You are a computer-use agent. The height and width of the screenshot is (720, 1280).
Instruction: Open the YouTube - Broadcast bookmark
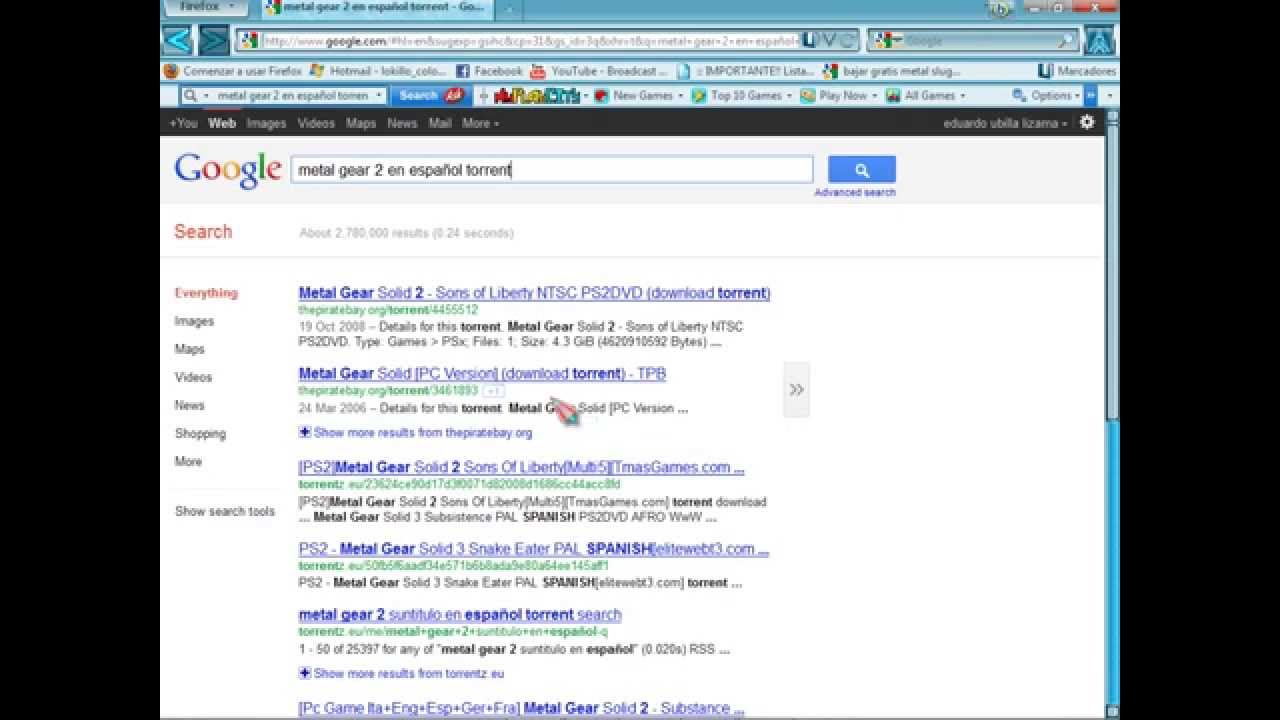pos(599,71)
